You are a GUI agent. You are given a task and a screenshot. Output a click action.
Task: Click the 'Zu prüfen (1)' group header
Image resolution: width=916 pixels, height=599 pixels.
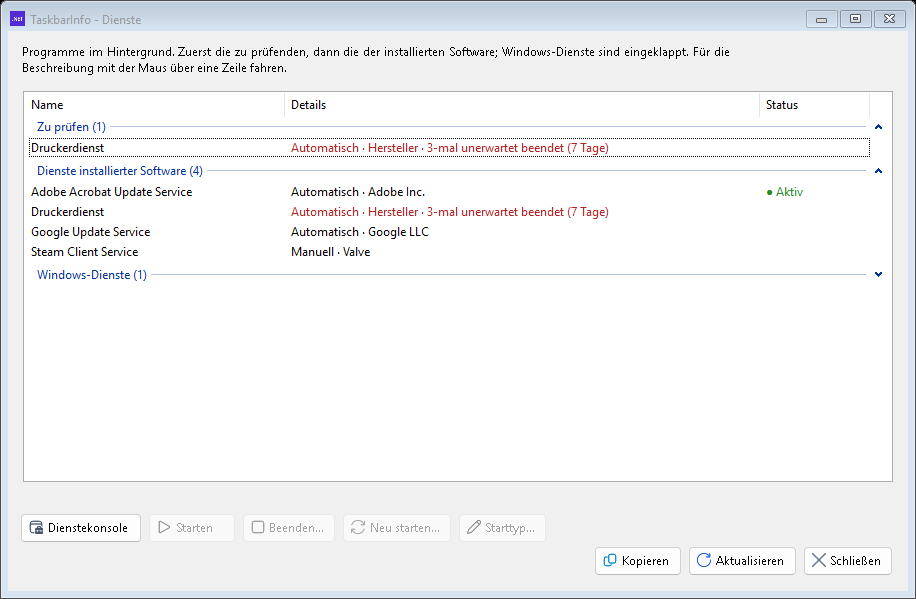click(x=71, y=127)
